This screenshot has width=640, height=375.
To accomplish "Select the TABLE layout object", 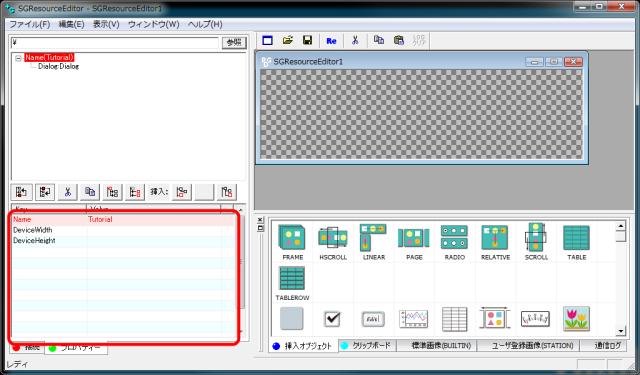I will point(576,242).
